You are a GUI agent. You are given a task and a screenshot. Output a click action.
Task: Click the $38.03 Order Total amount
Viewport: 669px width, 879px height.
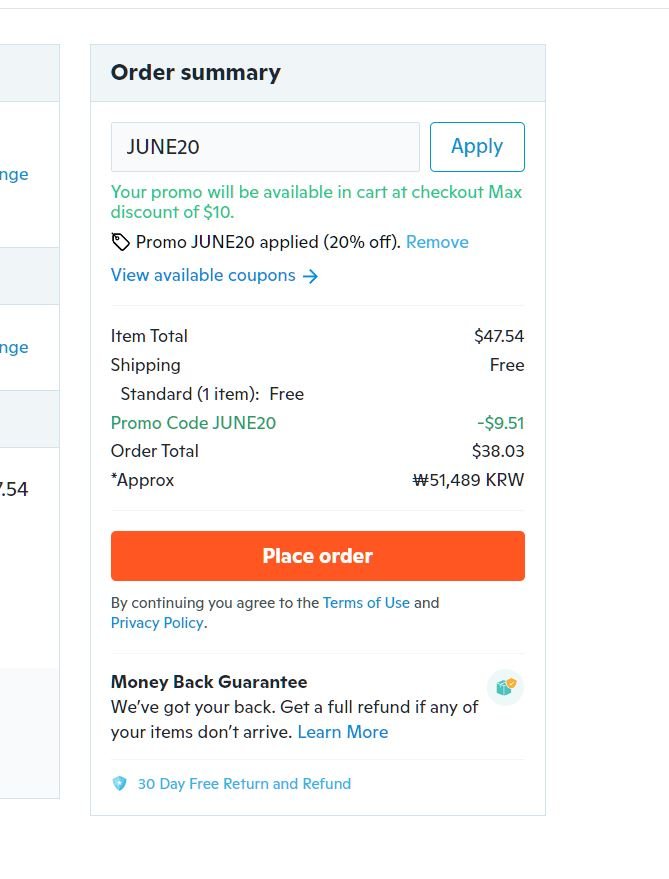point(498,451)
